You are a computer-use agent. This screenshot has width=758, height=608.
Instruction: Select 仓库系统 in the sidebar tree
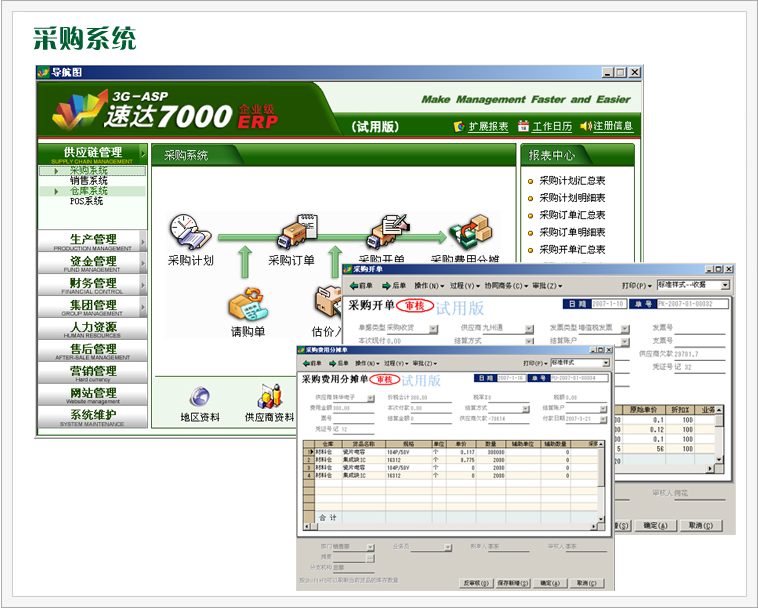click(x=88, y=191)
